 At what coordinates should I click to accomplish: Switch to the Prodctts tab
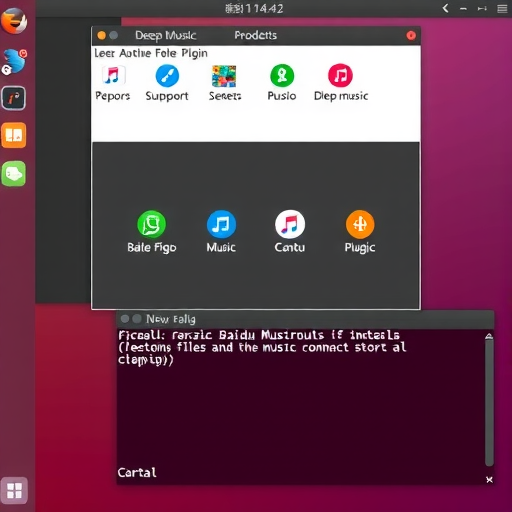point(255,35)
